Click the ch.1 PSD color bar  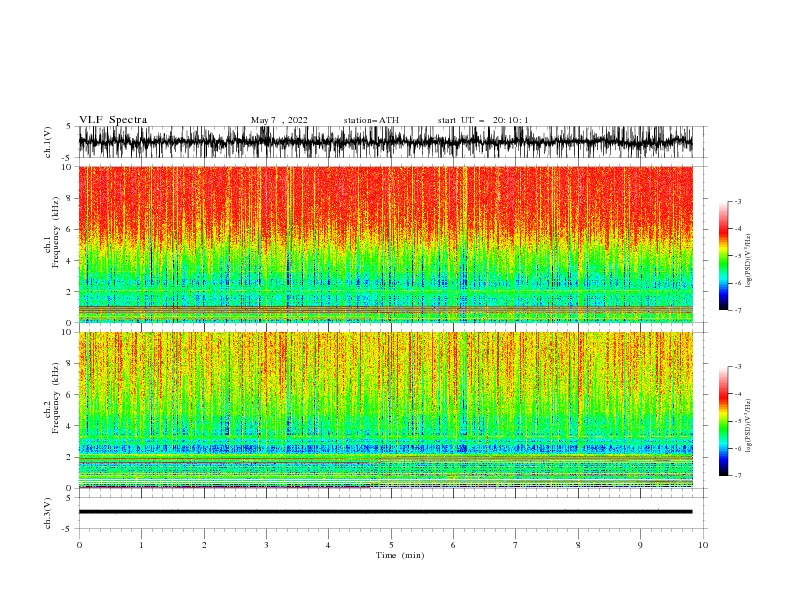coord(723,256)
